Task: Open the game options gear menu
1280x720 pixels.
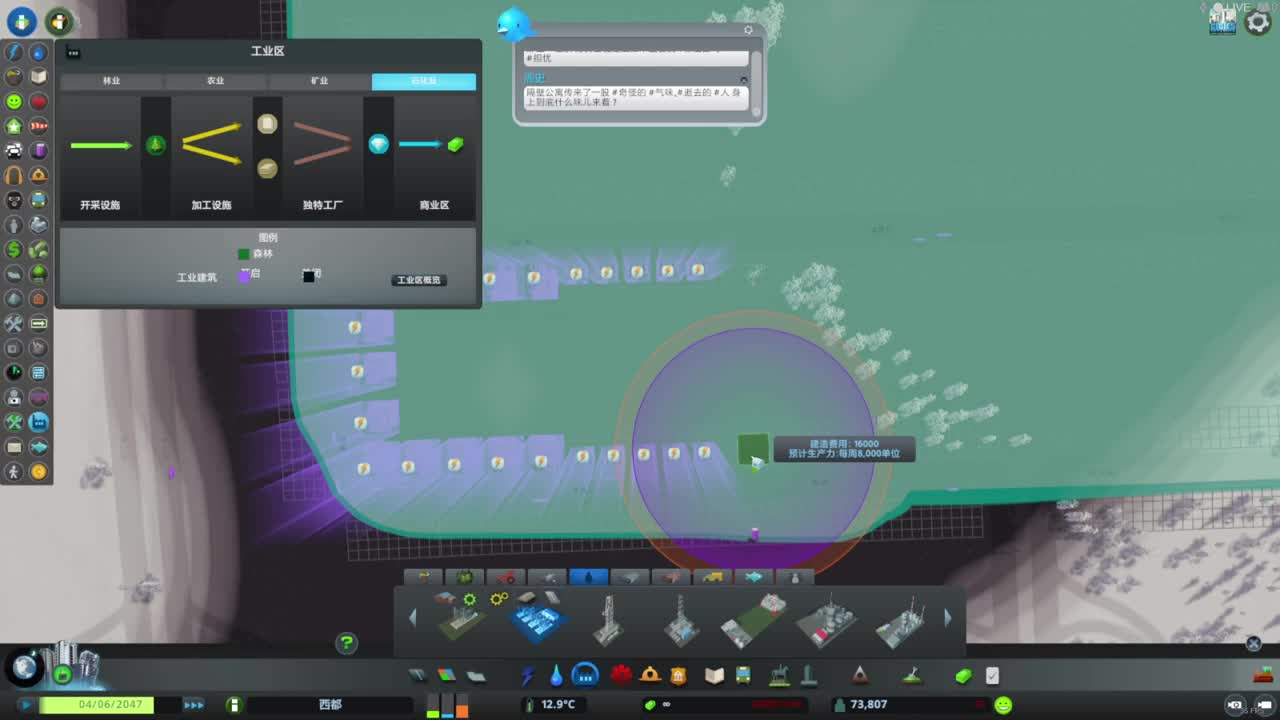Action: click(1258, 22)
